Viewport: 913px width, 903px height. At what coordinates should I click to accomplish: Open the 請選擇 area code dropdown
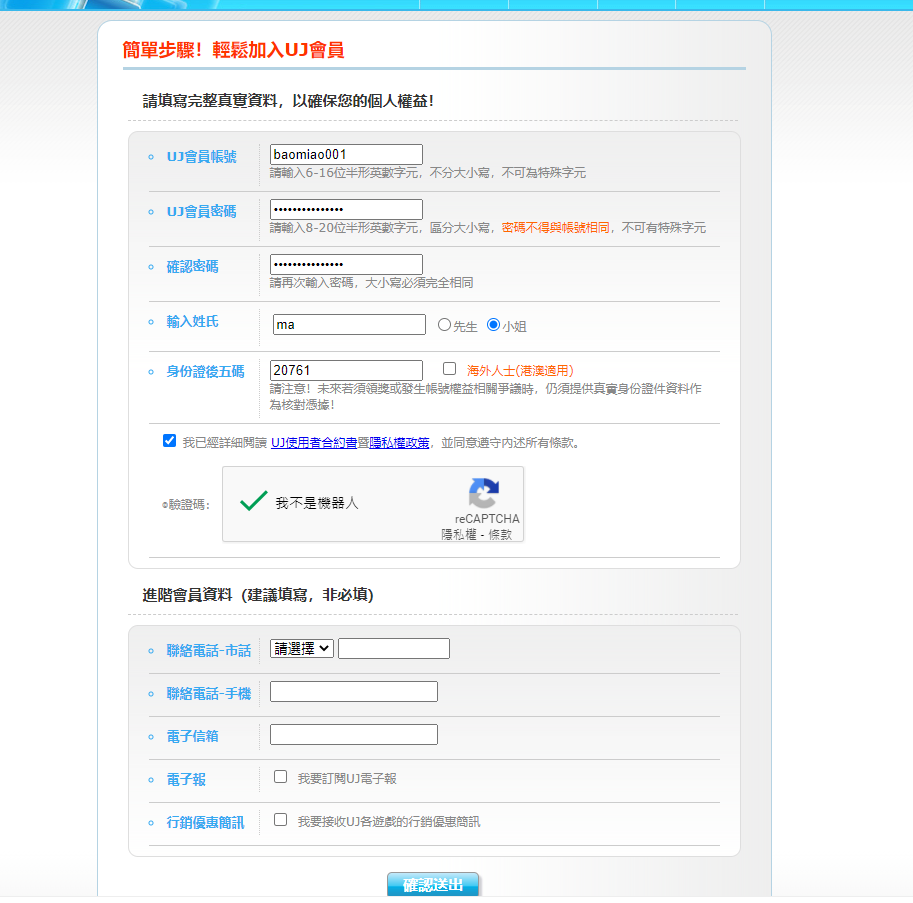[302, 649]
